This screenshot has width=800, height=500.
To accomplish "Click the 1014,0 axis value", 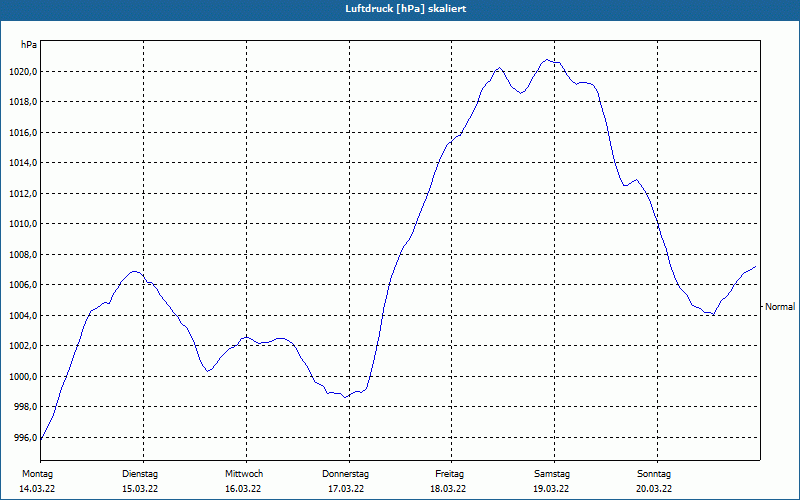I will click(x=23, y=163).
